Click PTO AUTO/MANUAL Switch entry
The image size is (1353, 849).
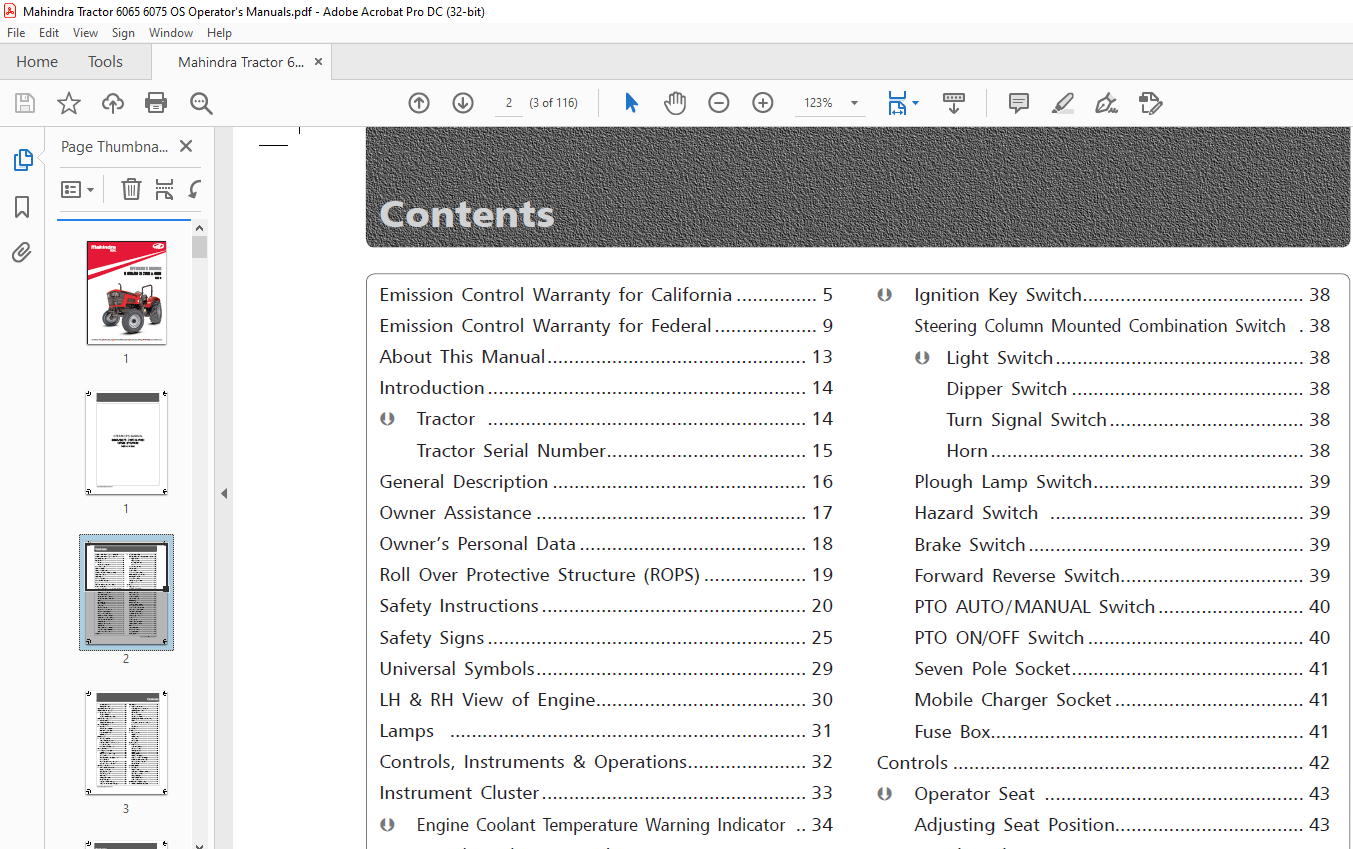pyautogui.click(x=1122, y=607)
